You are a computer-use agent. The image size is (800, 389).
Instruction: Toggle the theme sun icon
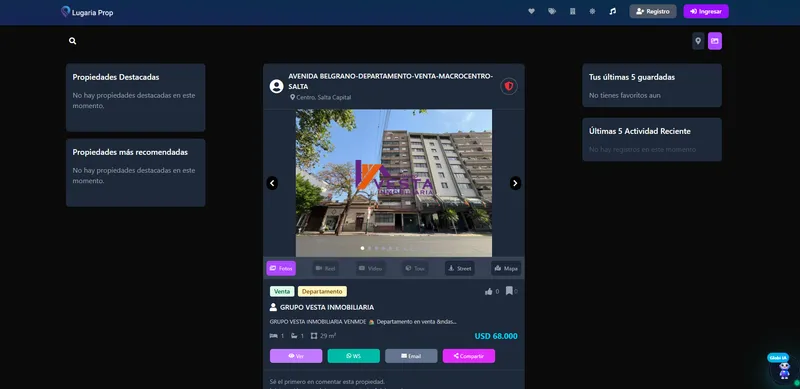(x=592, y=11)
